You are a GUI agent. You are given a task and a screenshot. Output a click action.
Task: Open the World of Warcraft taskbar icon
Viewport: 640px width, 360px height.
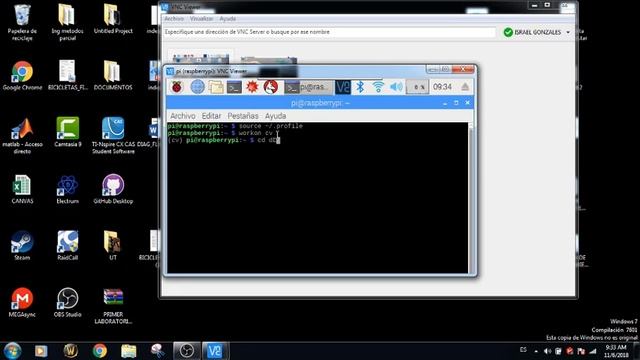(70, 351)
